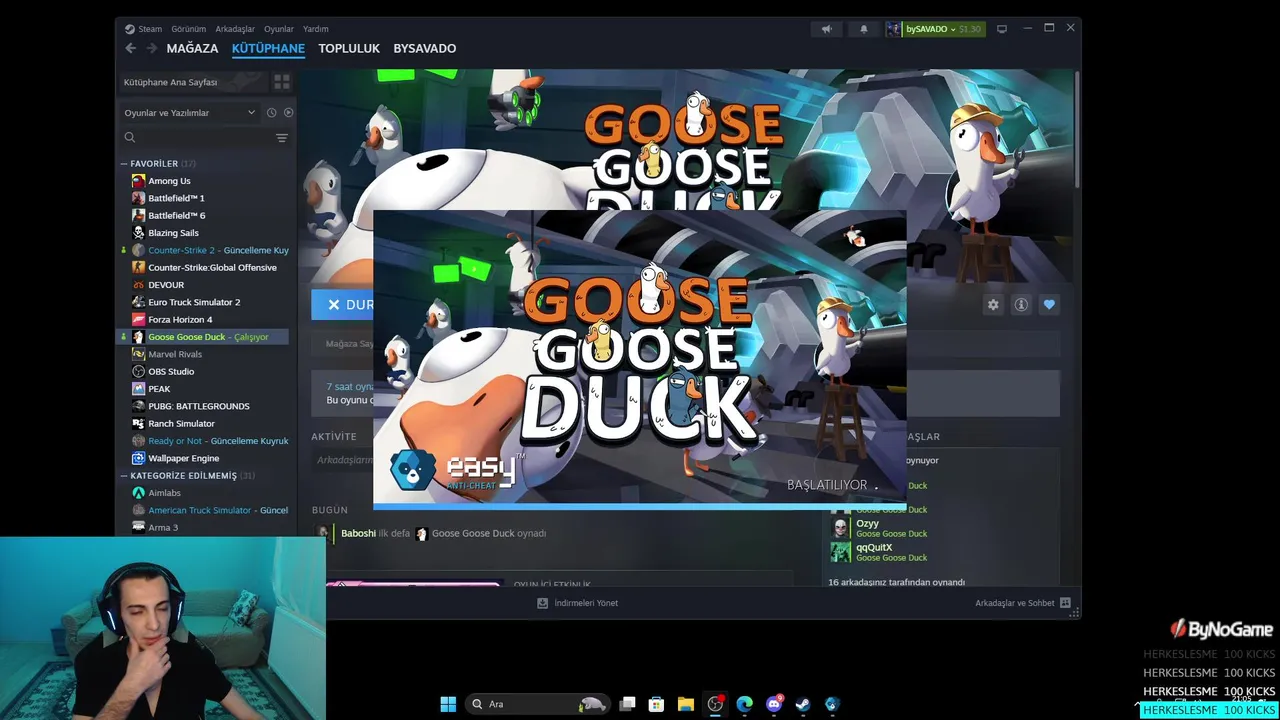The image size is (1280, 720).
Task: Go forward with the right arrow
Action: (x=151, y=48)
